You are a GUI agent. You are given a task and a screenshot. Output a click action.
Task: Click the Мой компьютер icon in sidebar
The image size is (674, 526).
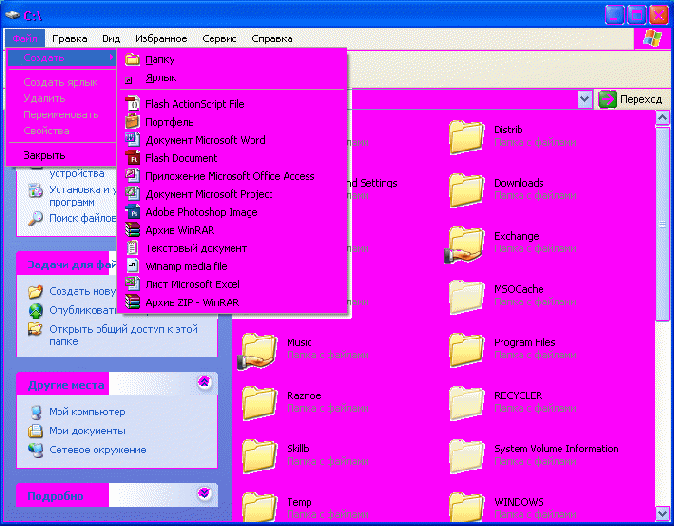(36, 412)
